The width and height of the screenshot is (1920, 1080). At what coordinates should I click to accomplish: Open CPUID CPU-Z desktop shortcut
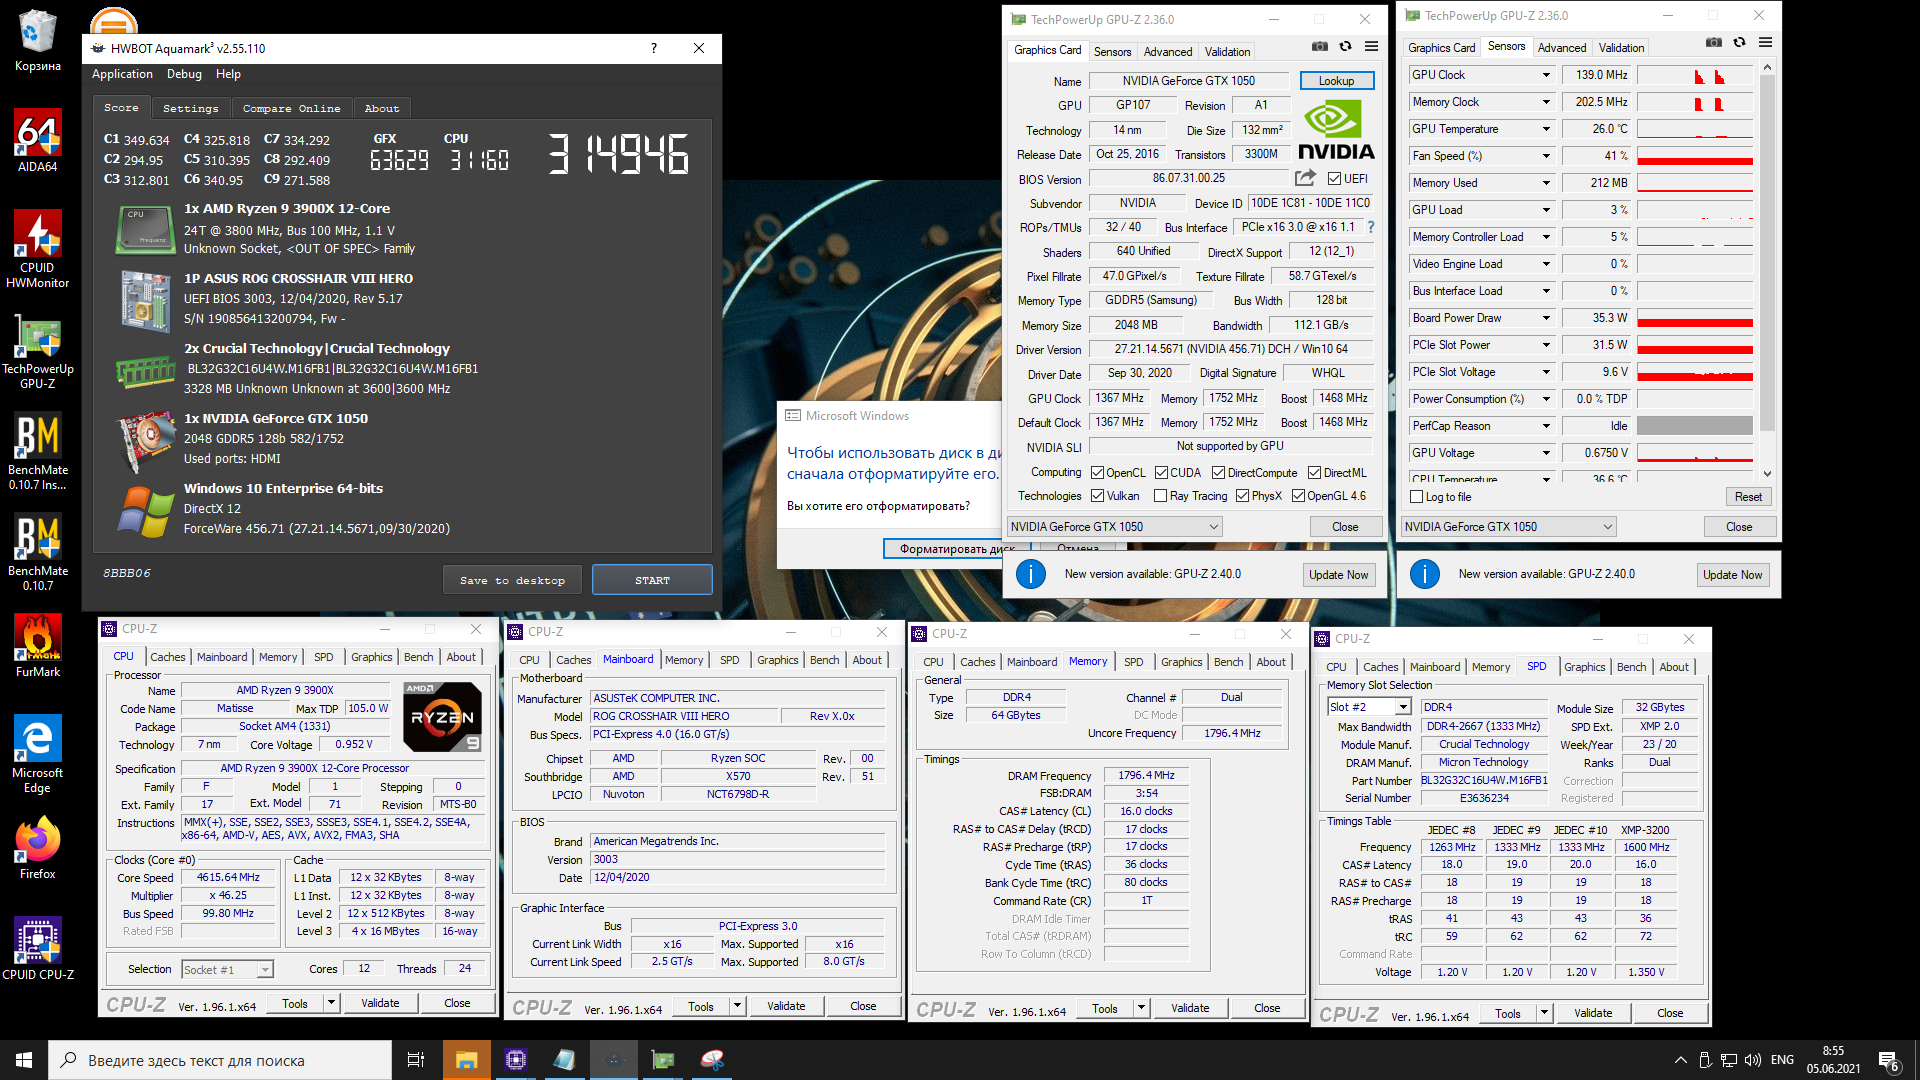click(x=37, y=949)
